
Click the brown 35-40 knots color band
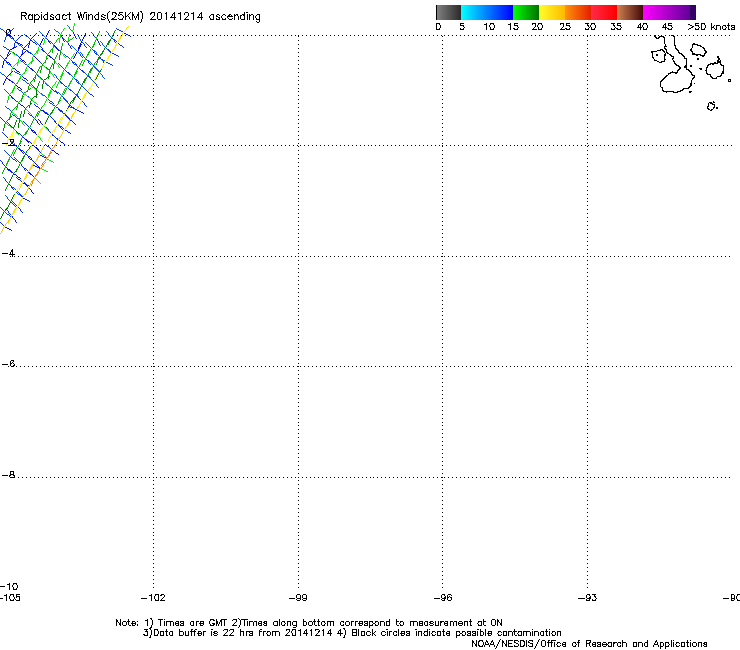pos(630,12)
